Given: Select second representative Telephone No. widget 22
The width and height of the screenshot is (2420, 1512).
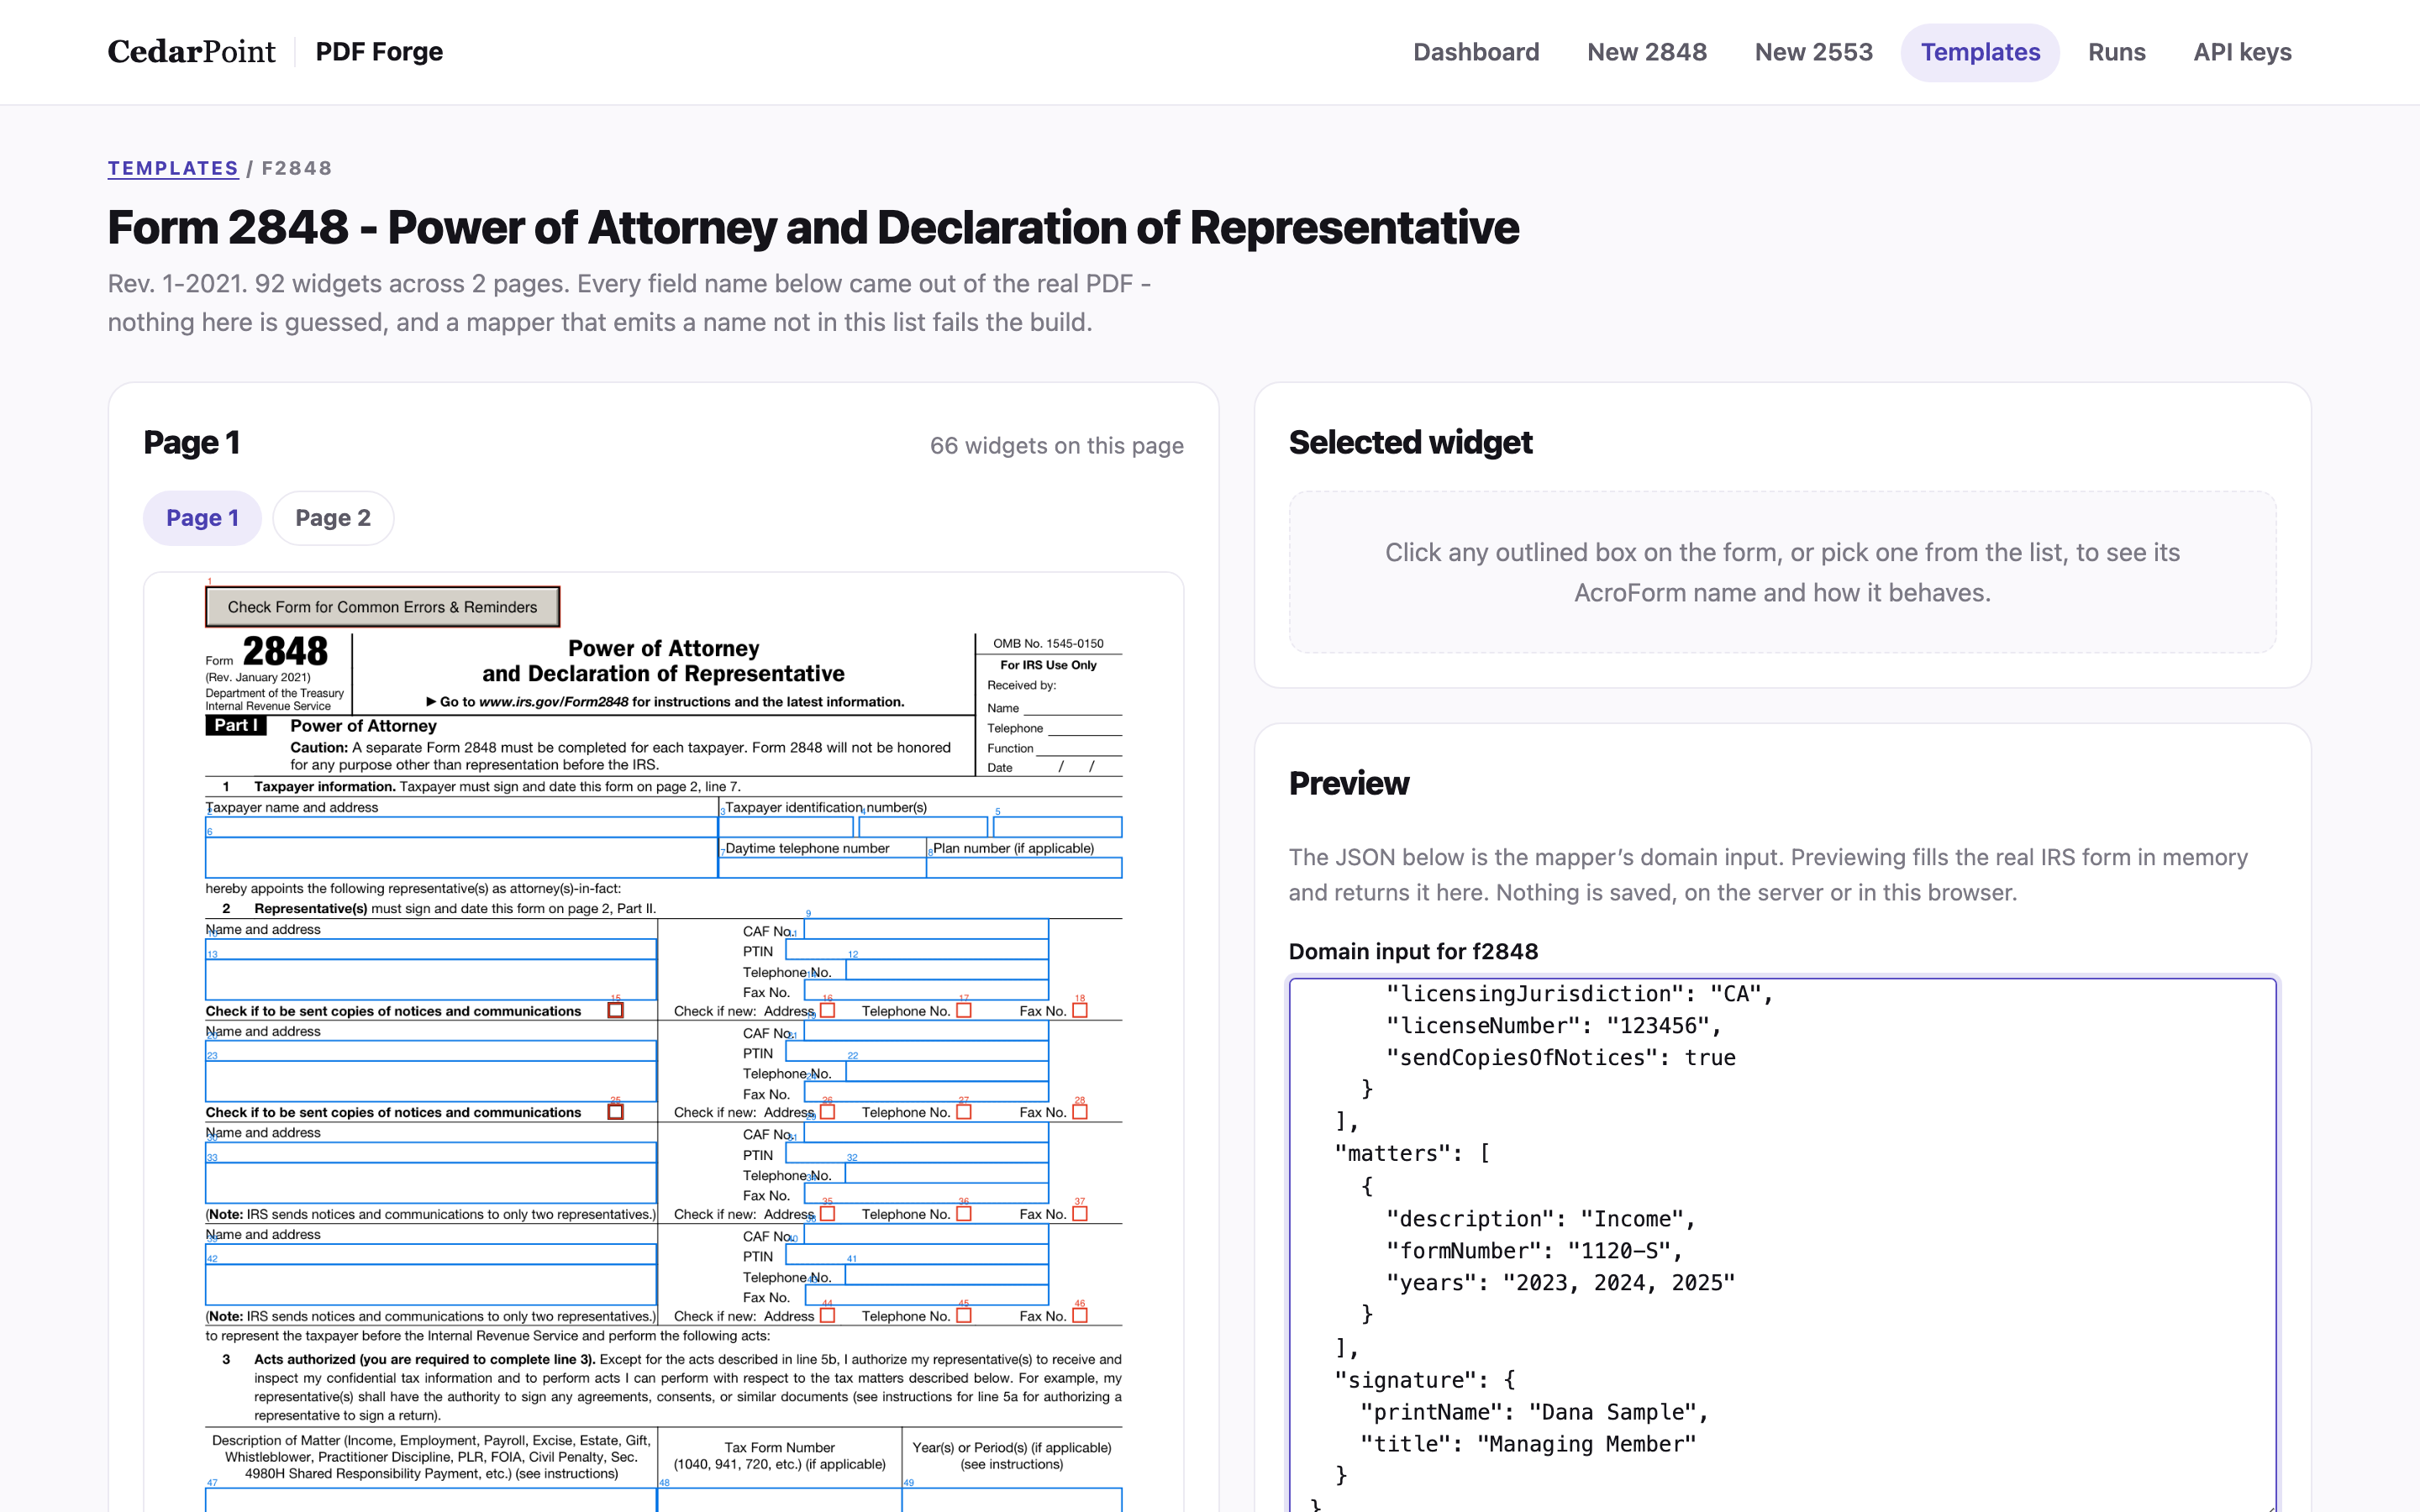Looking at the screenshot, I should coord(947,1072).
